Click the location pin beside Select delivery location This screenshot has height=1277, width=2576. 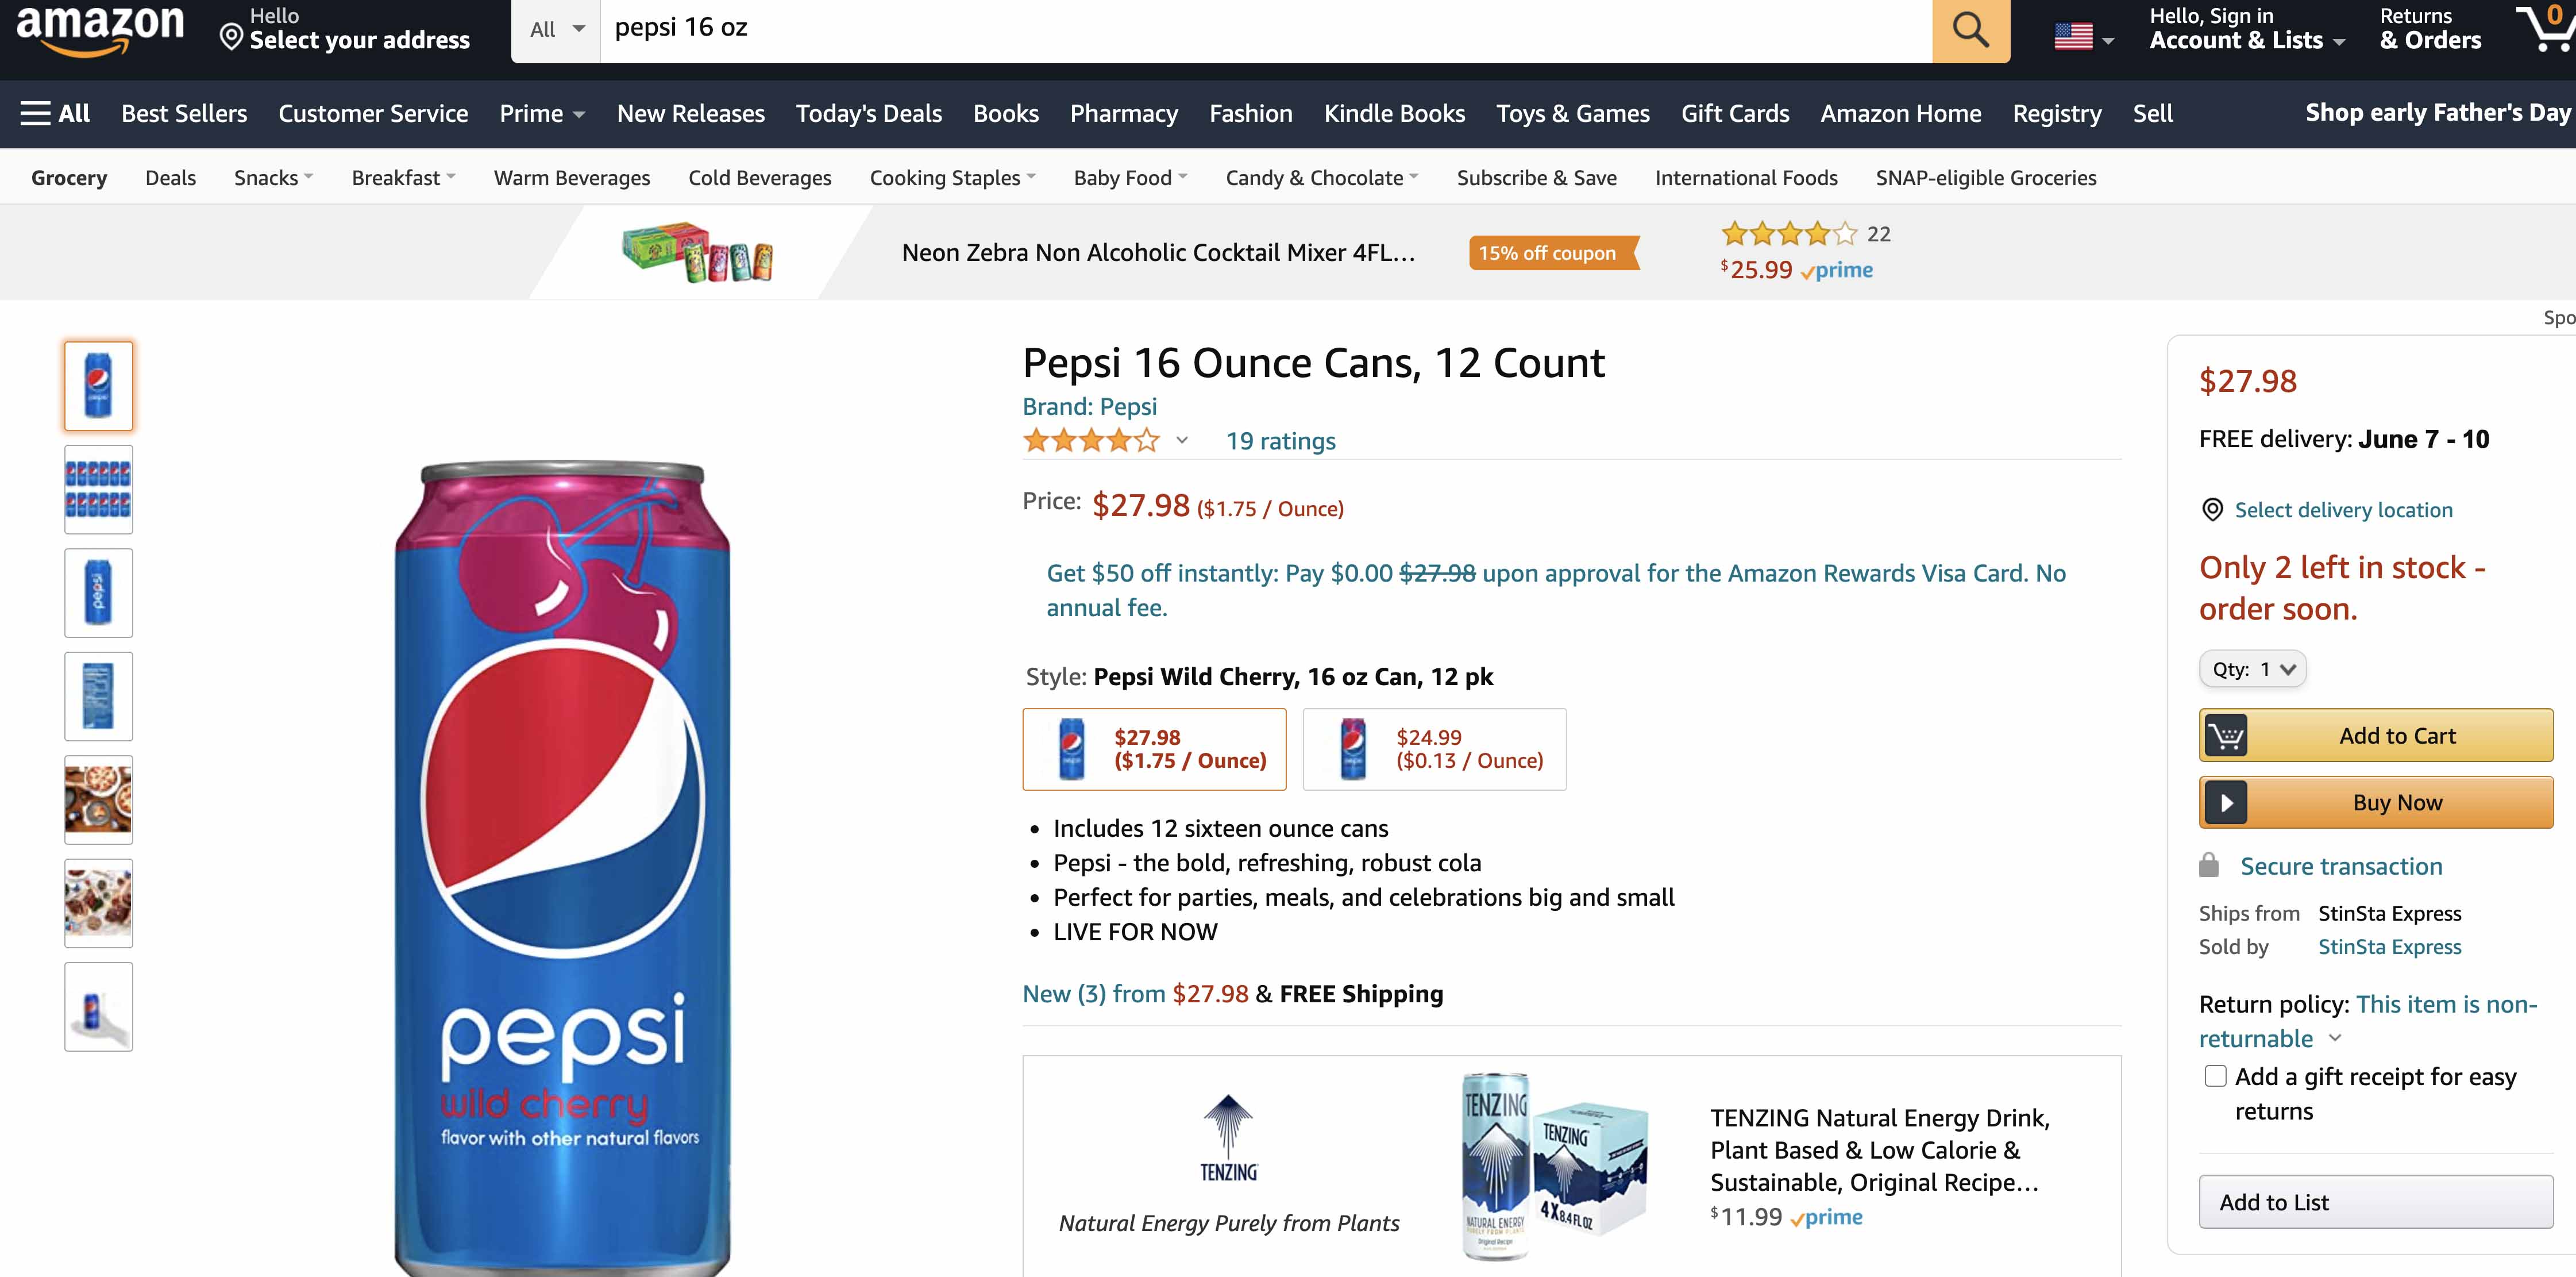point(2213,510)
